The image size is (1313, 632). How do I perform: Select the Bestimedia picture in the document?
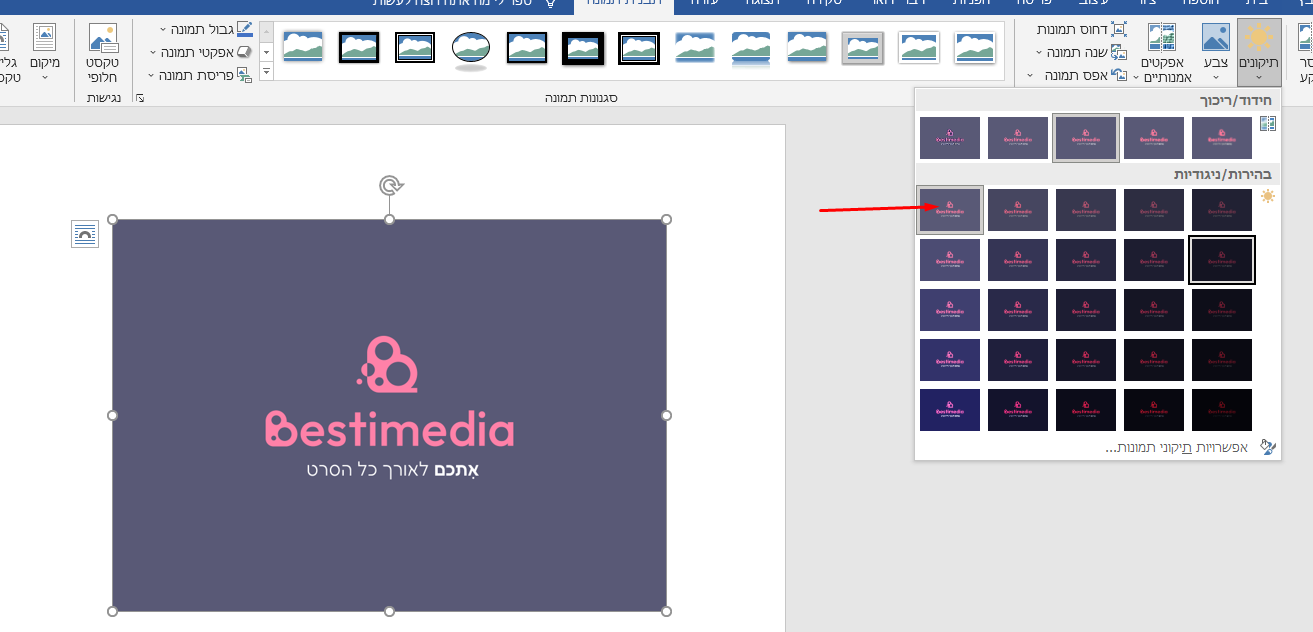point(389,415)
